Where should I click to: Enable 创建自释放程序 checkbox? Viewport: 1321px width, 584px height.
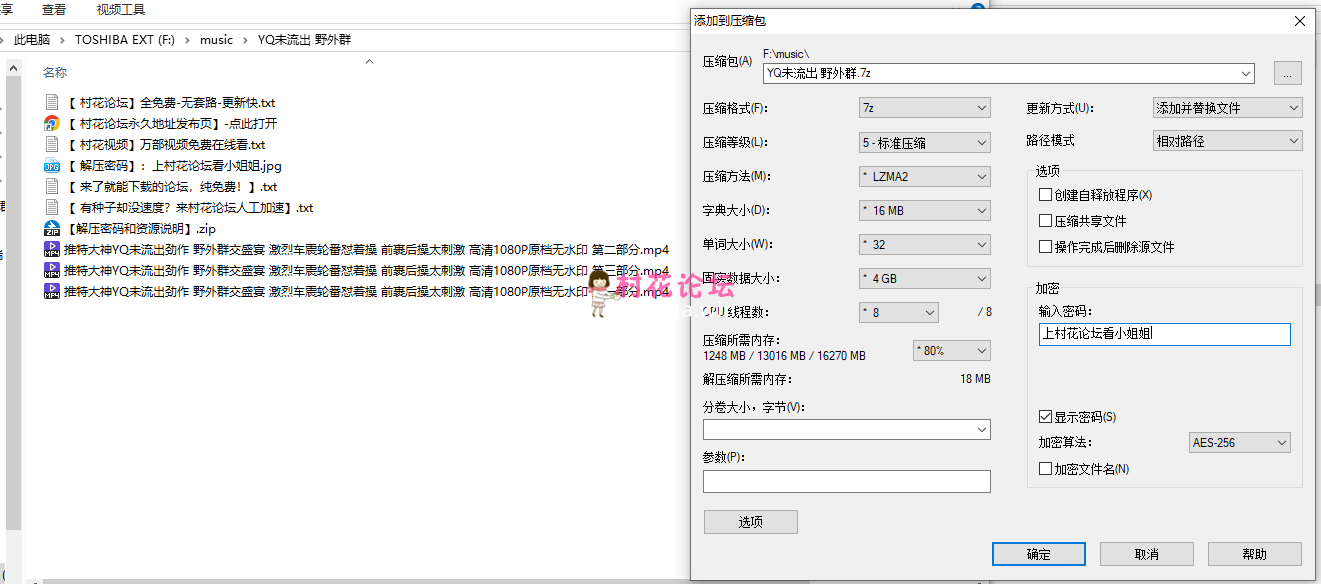click(1046, 195)
